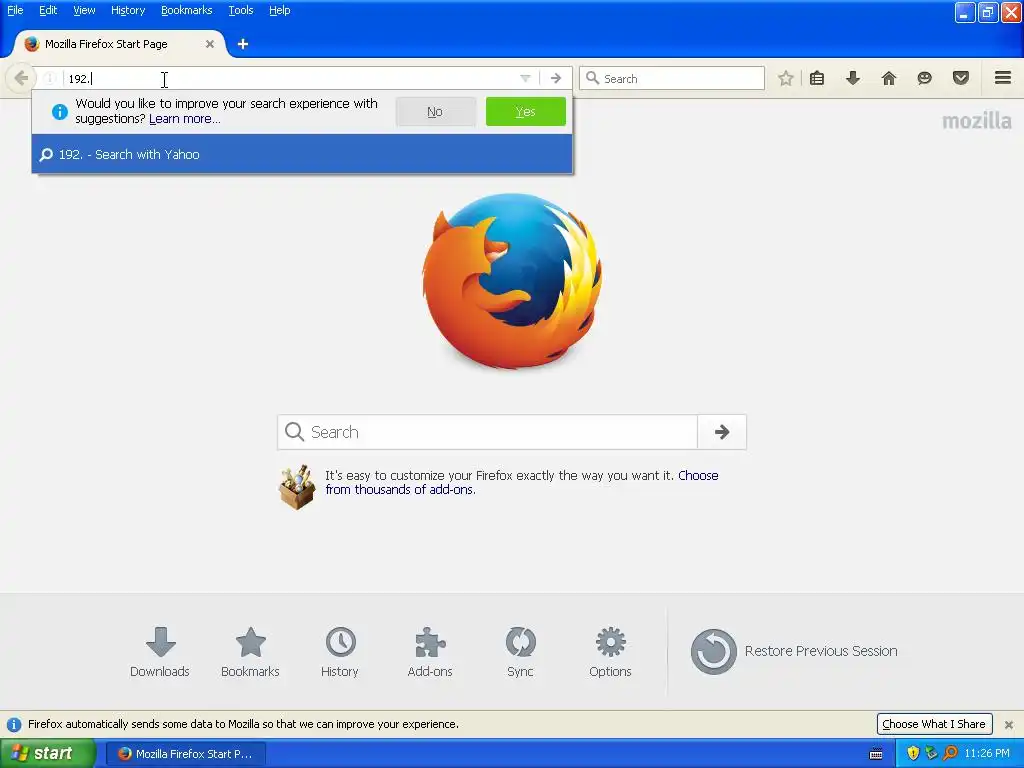1024x768 pixels.
Task: Show your bookmarks list icon
Action: [x=817, y=78]
